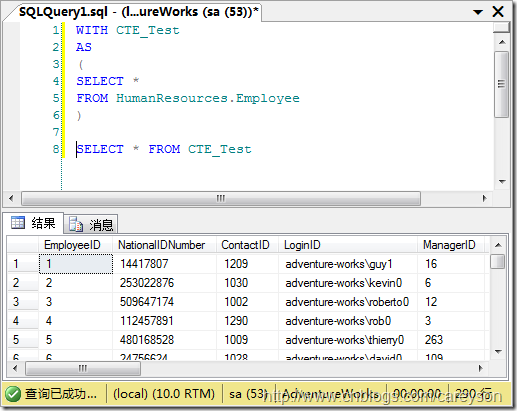Switch to the 结果 results tab
The height and width of the screenshot is (411, 517).
click(x=33, y=223)
